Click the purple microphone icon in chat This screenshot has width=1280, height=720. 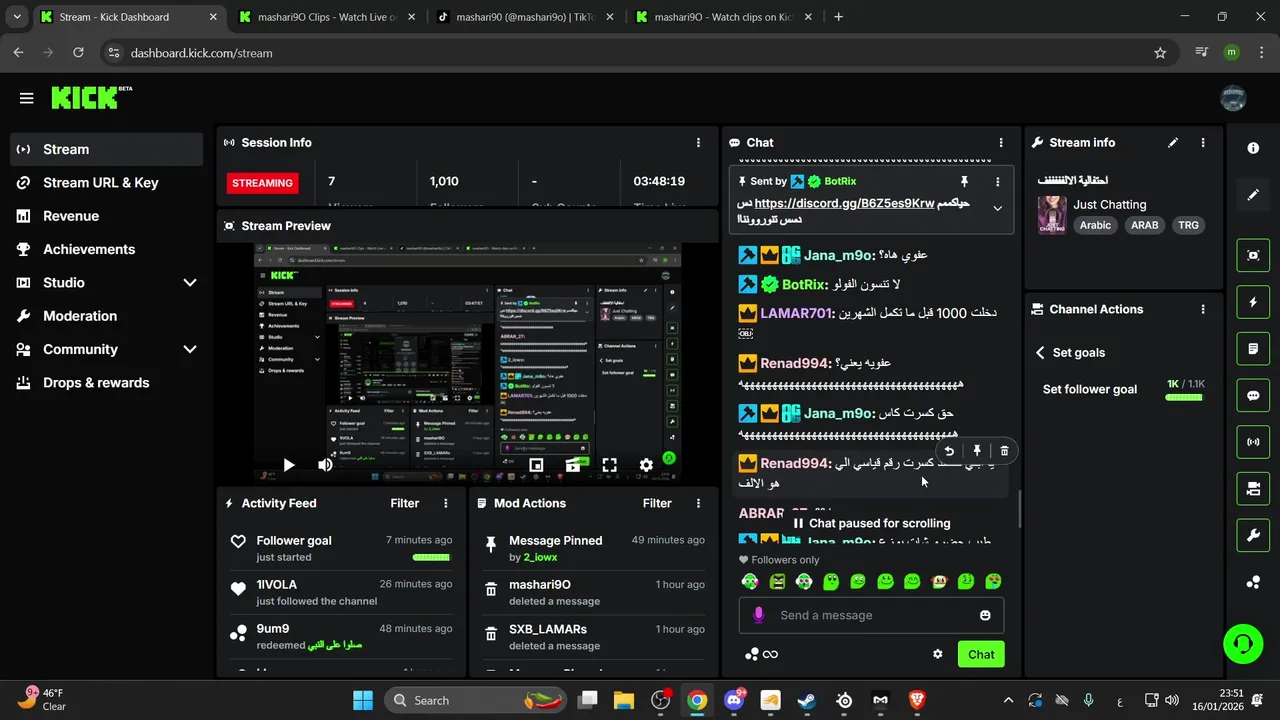(x=759, y=615)
